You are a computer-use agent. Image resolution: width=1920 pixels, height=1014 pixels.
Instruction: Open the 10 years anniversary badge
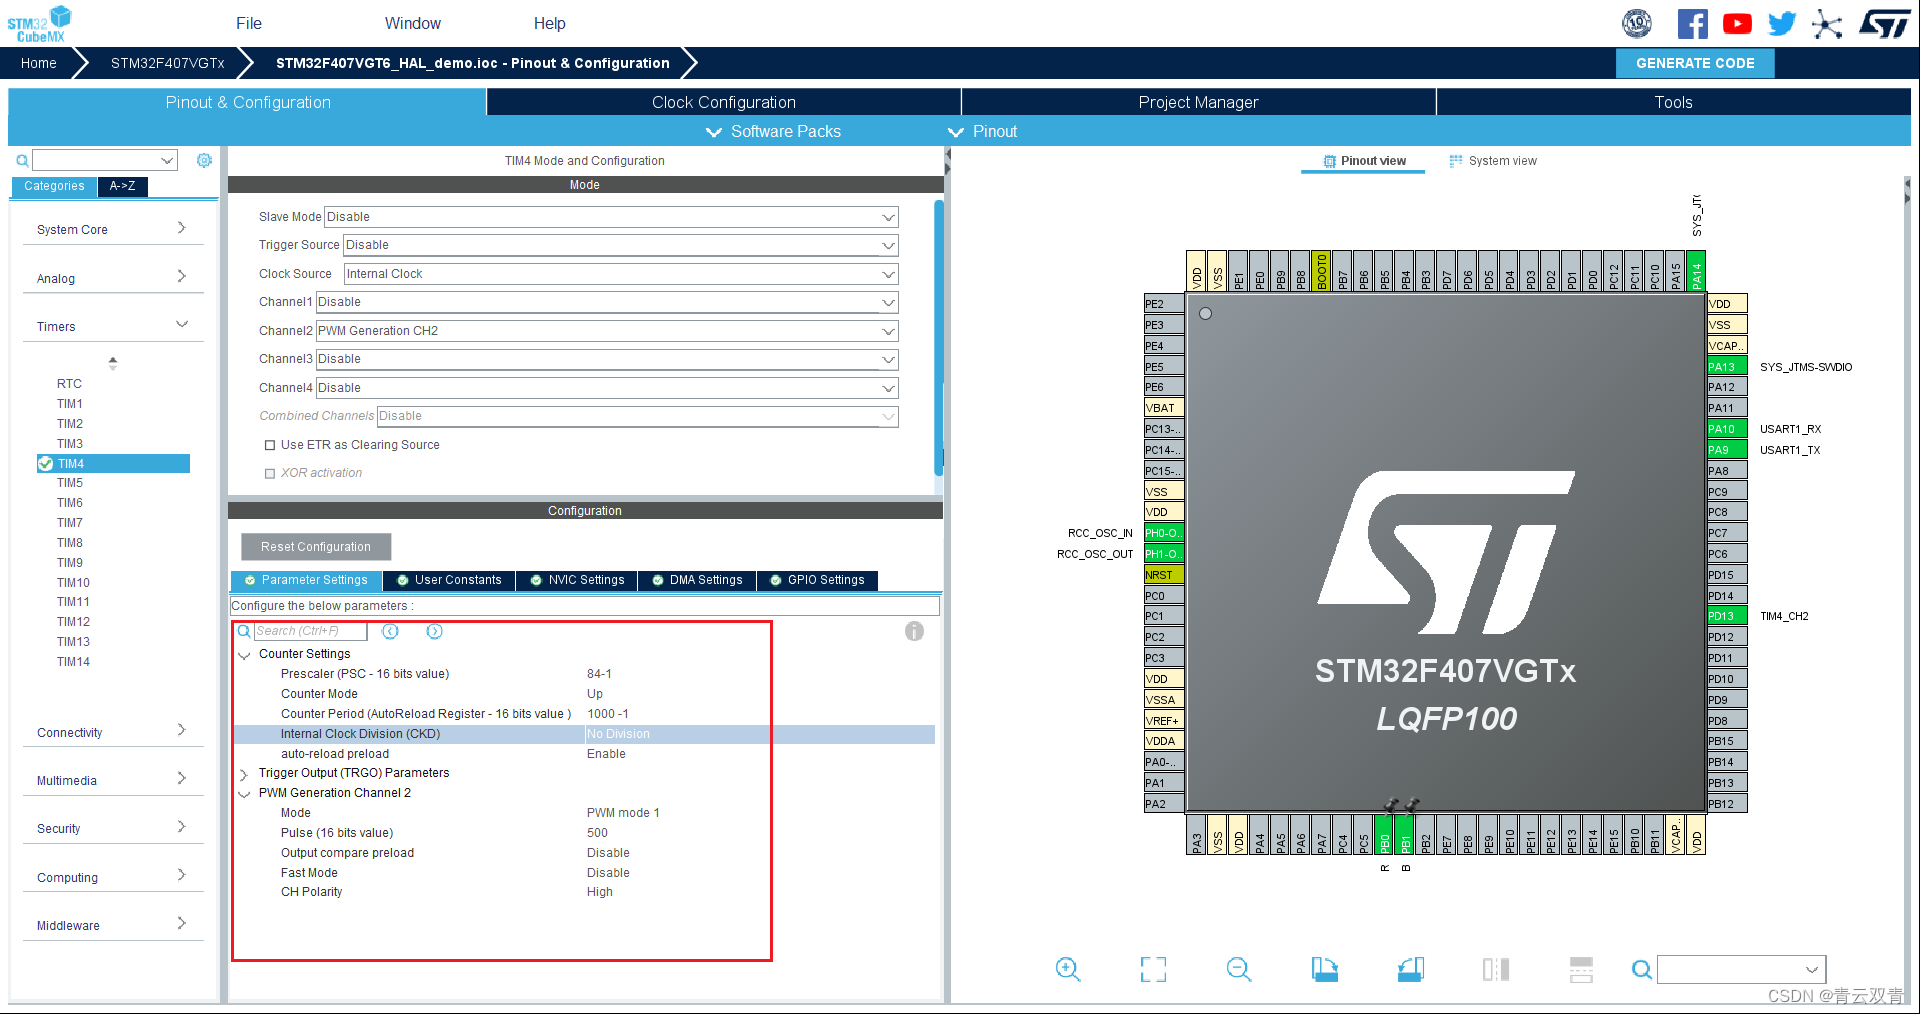[x=1637, y=23]
